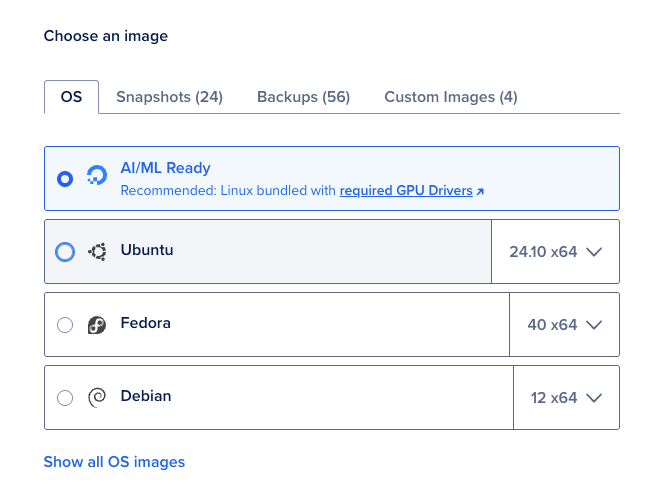Viewport: 653px width, 503px height.
Task: Open the Backups (56) tab
Action: point(304,97)
